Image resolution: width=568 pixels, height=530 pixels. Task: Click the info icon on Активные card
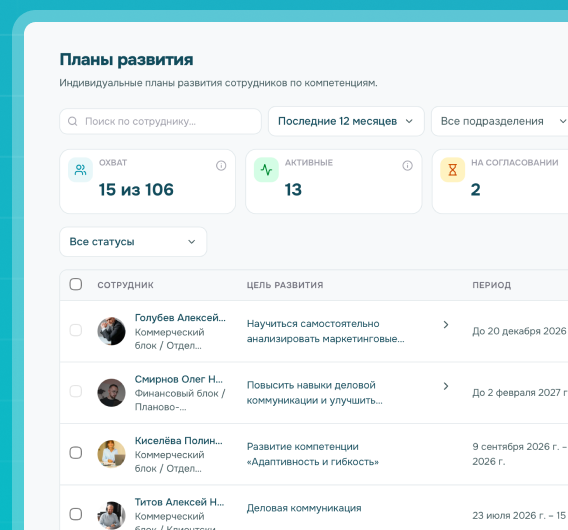(x=407, y=166)
